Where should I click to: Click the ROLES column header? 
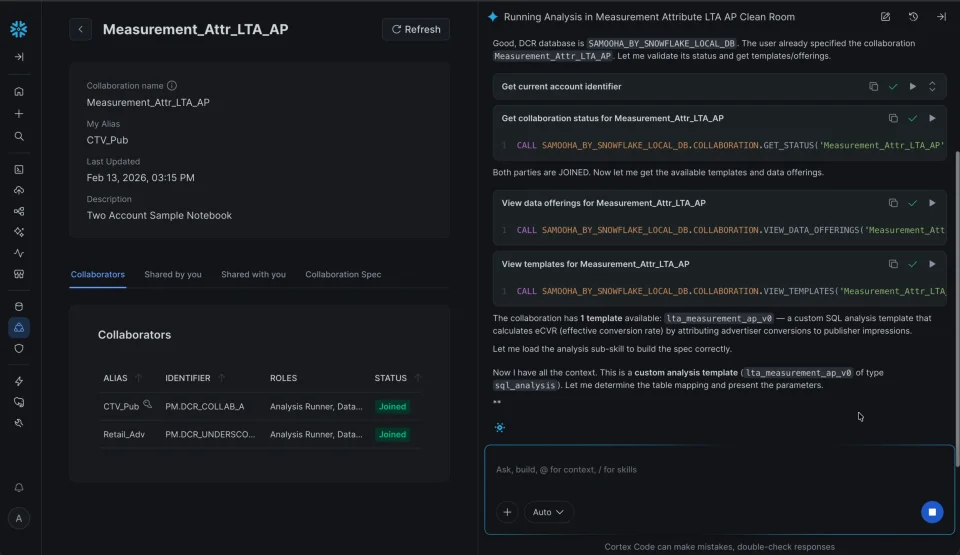pyautogui.click(x=283, y=378)
